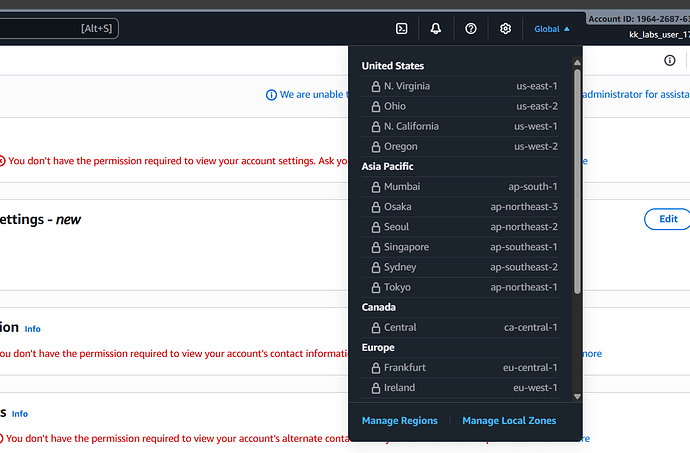690x453 pixels.
Task: Click the lock icon beside Mumbai
Action: 375,187
